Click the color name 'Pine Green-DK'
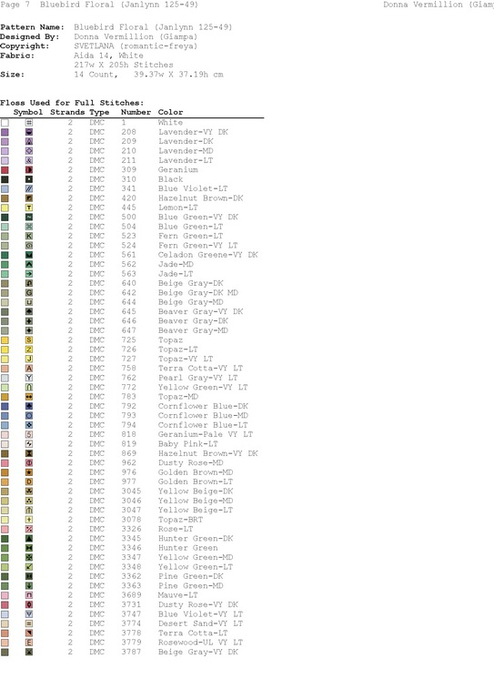The height and width of the screenshot is (699, 494). (x=191, y=576)
